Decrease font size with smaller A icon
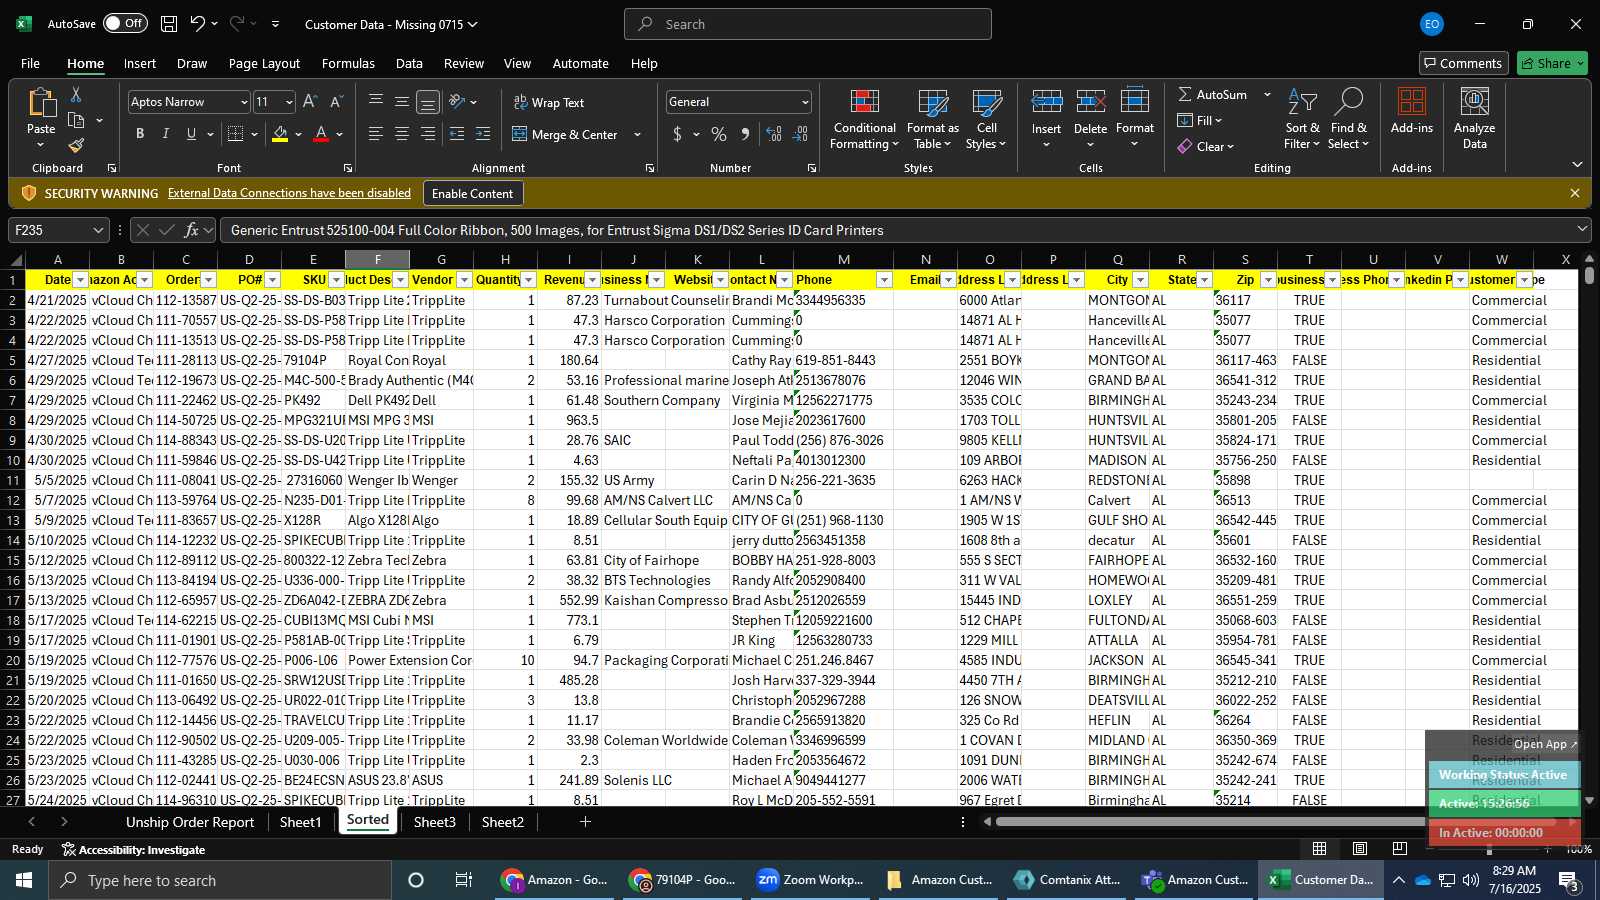The height and width of the screenshot is (900, 1600). [336, 102]
